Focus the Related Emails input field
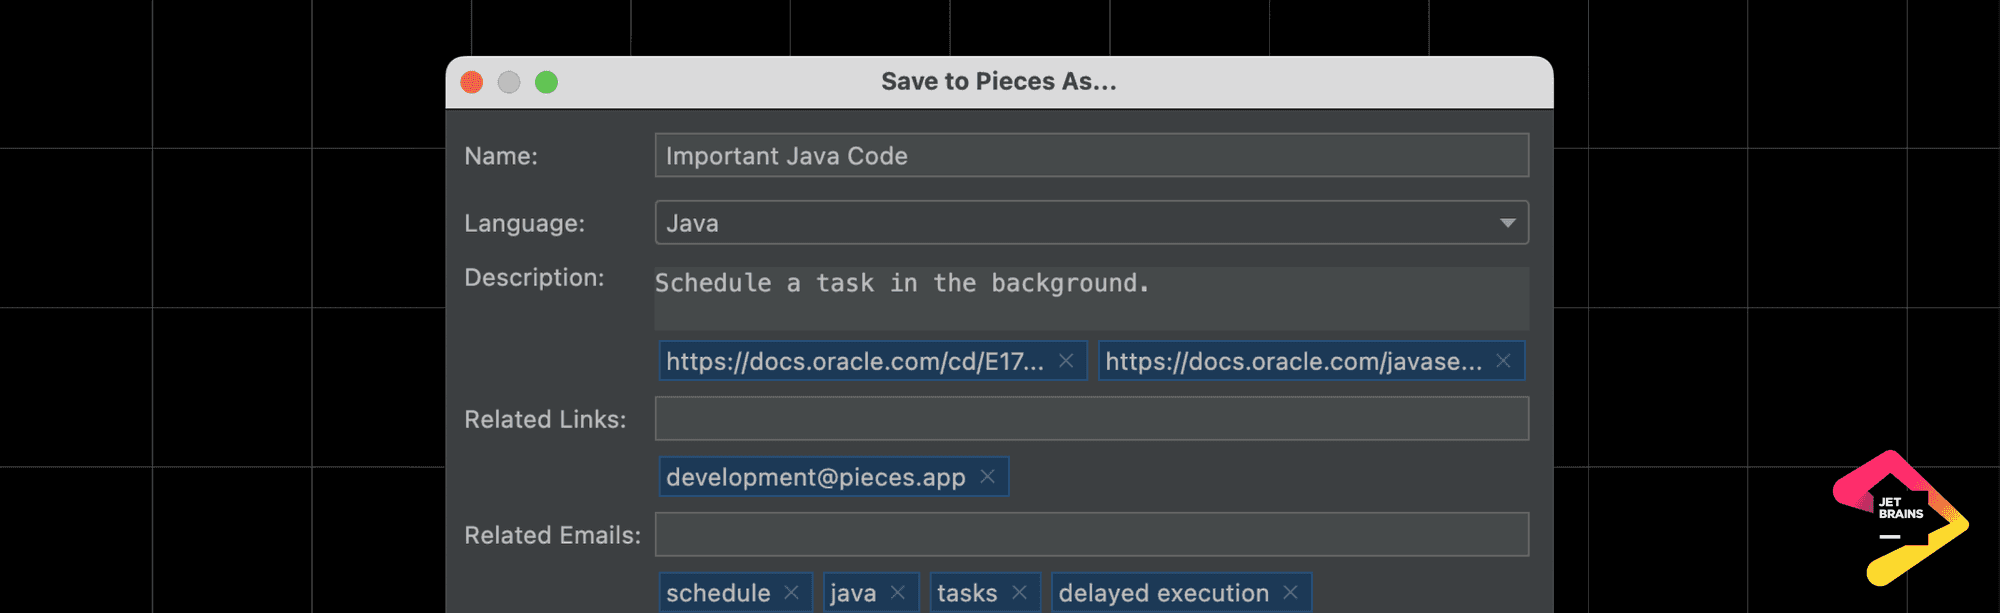This screenshot has height=613, width=2000. pos(1091,535)
